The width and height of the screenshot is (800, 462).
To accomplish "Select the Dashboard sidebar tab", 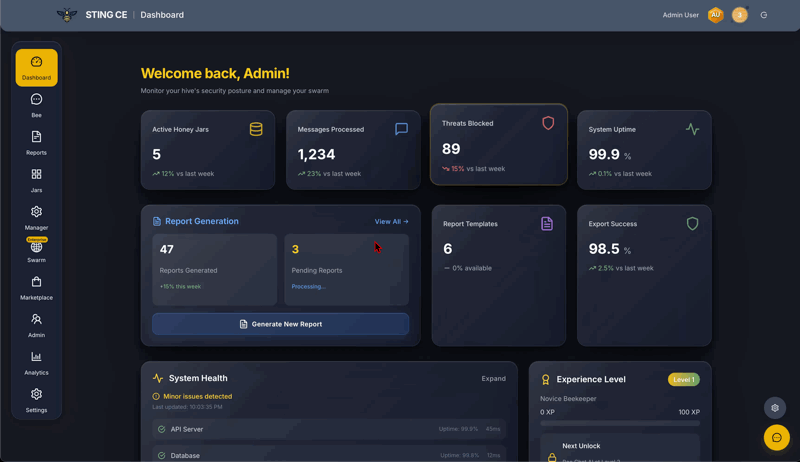I will (x=36, y=68).
